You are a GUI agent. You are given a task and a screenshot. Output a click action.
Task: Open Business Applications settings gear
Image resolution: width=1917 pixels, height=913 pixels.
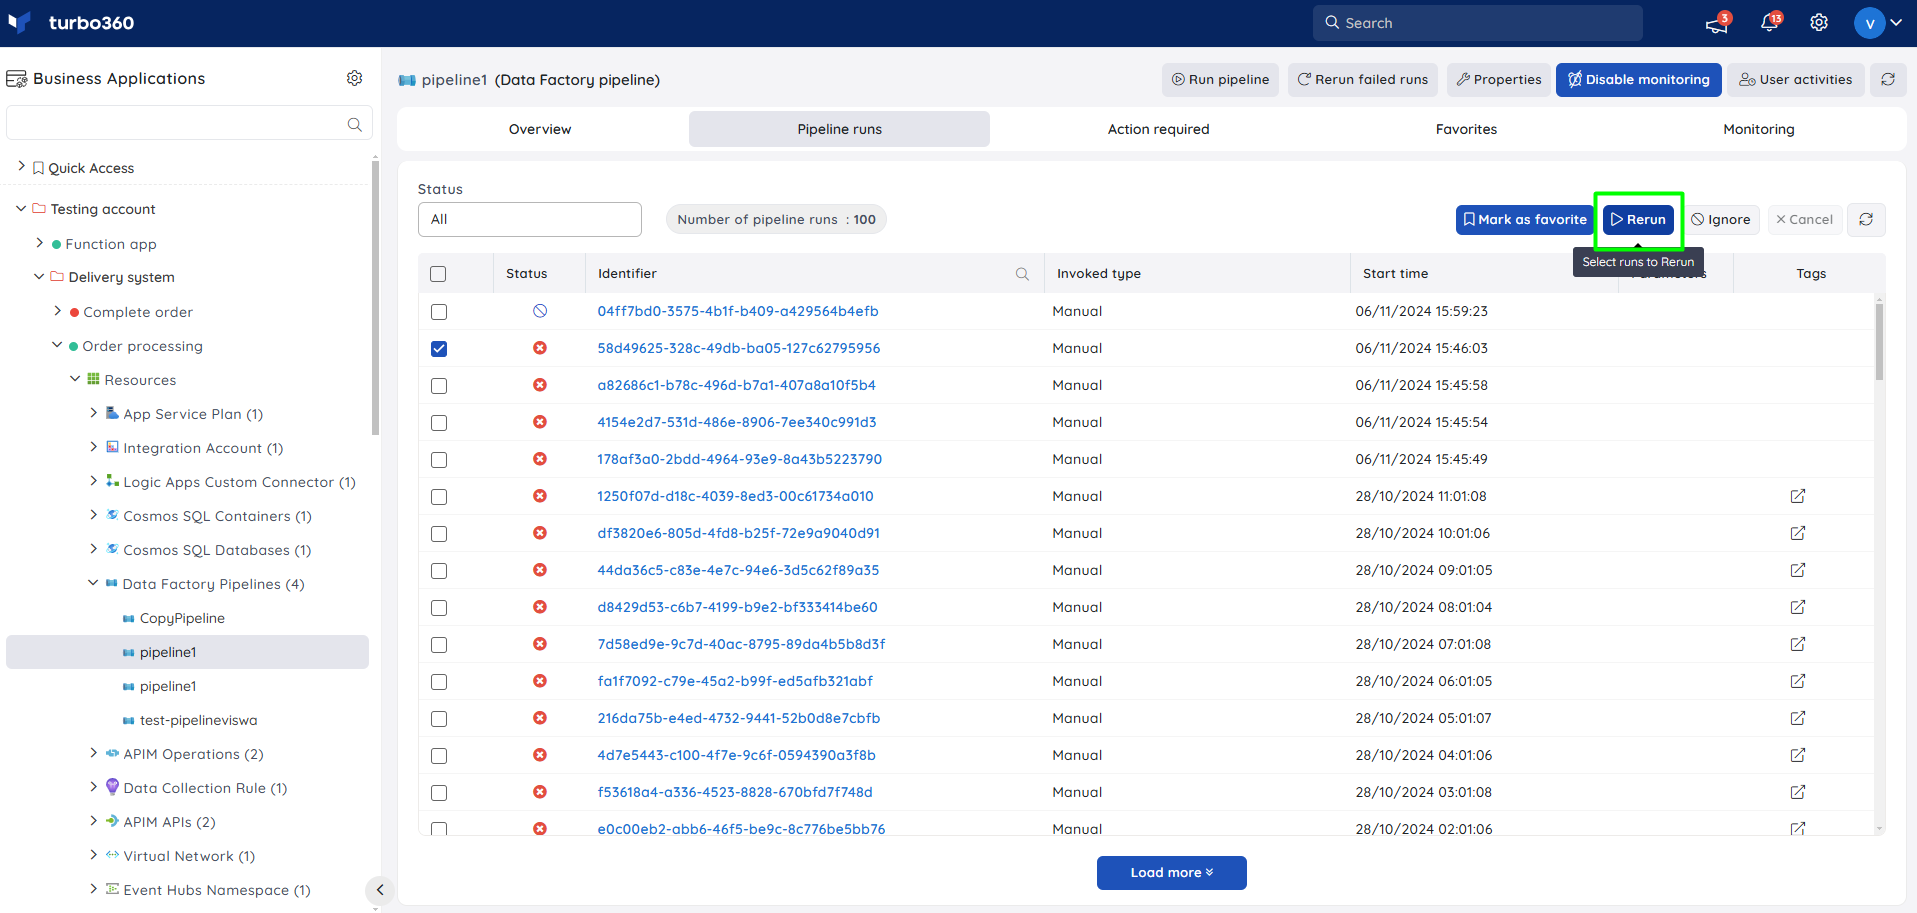354,78
